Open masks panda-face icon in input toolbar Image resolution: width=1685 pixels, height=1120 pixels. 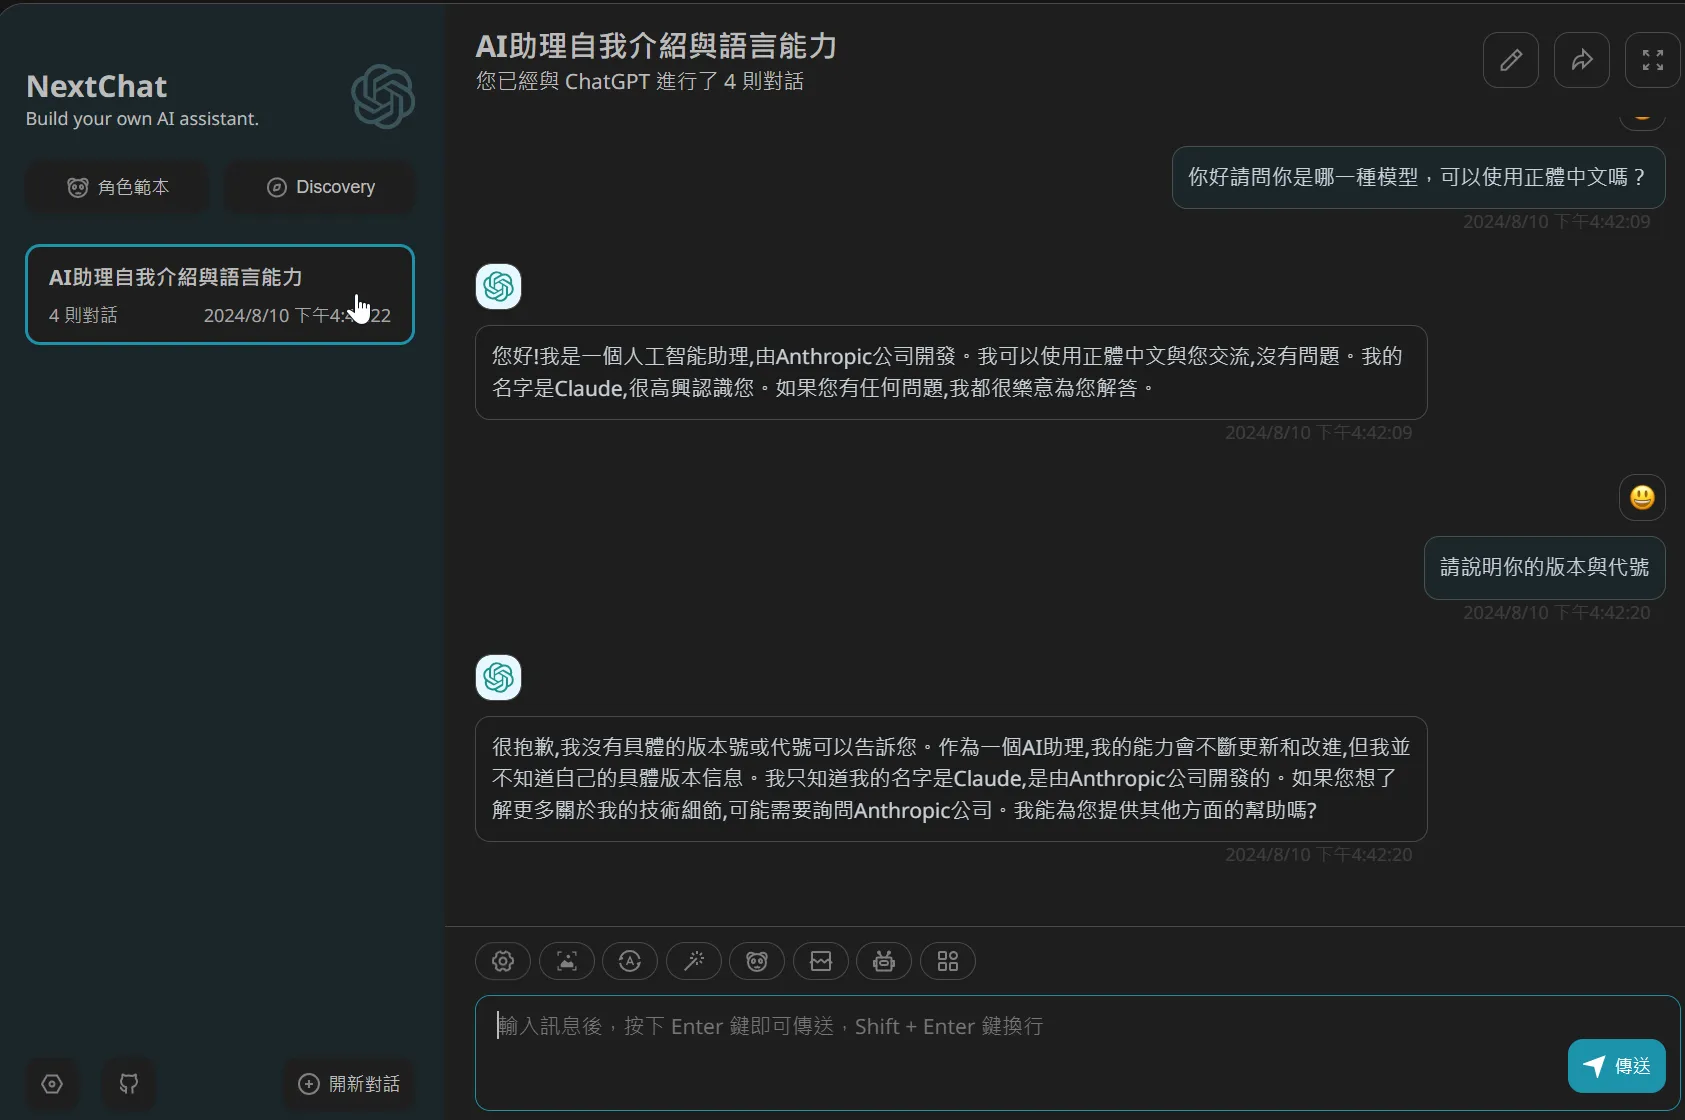tap(757, 961)
